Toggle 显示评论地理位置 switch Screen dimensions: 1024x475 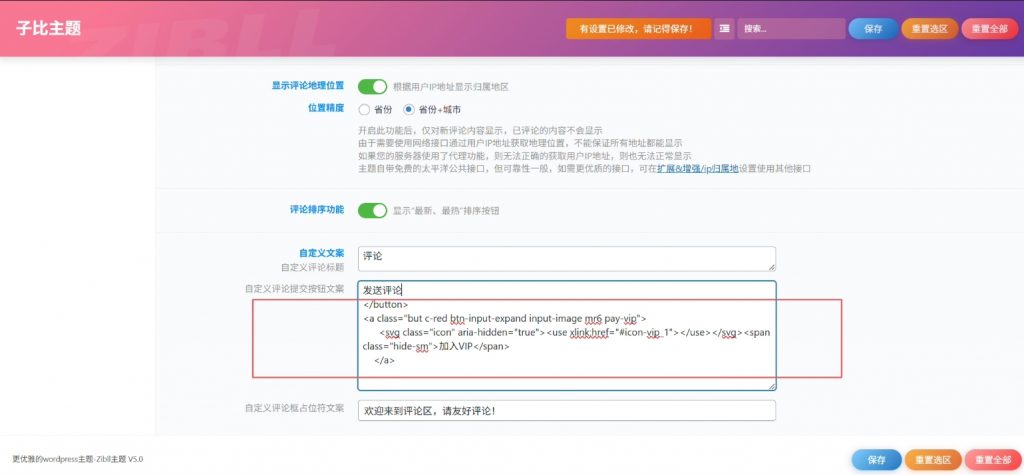372,87
